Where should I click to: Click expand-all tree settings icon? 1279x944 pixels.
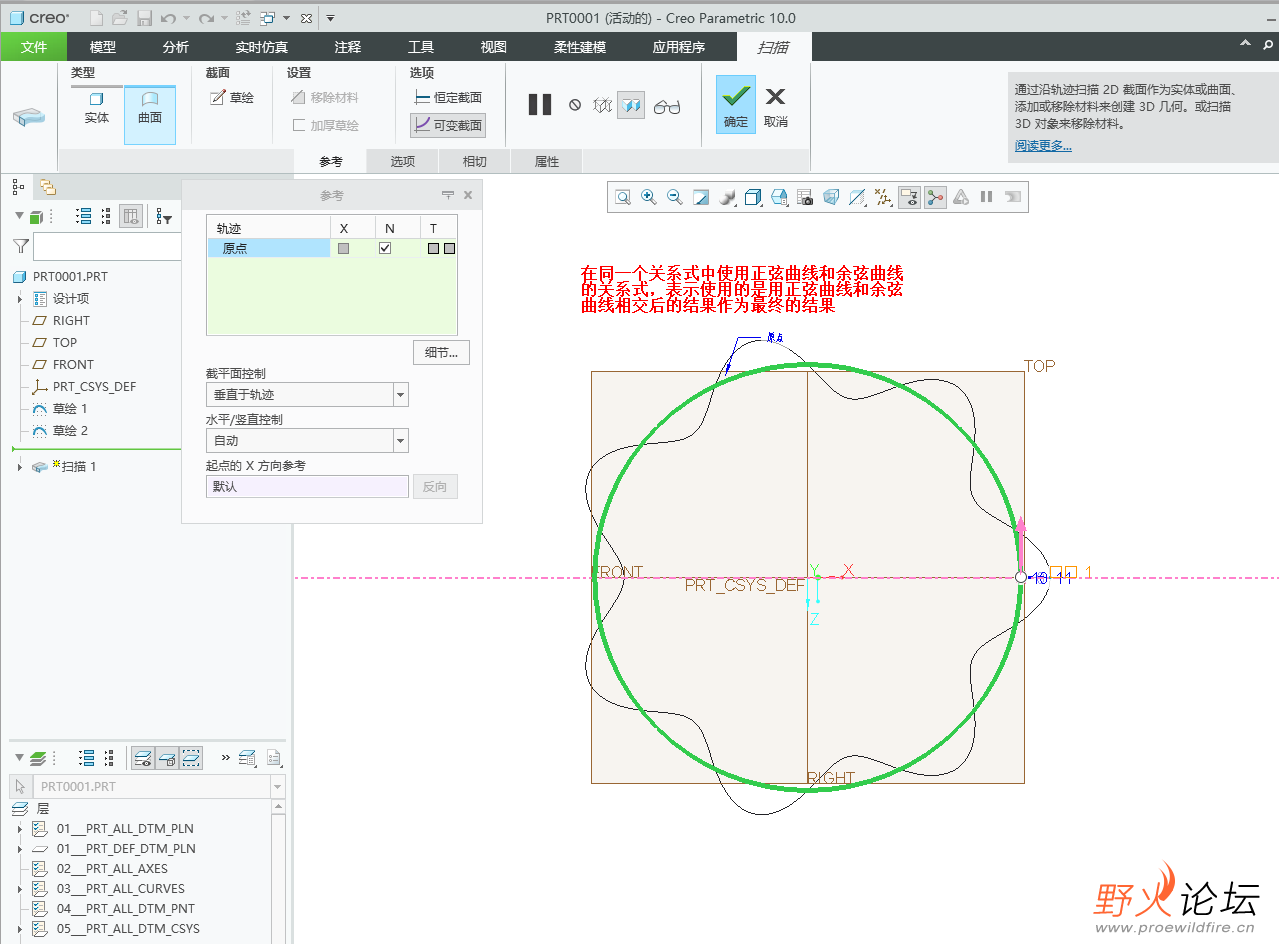click(84, 217)
